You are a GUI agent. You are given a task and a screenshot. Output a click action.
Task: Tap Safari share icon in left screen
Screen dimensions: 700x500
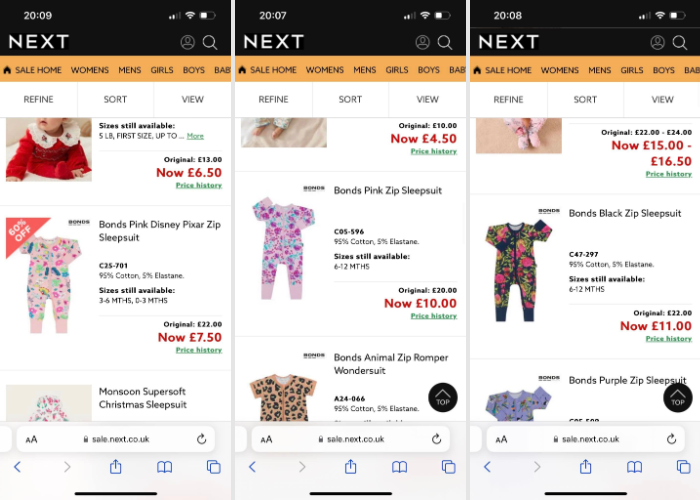[116, 467]
